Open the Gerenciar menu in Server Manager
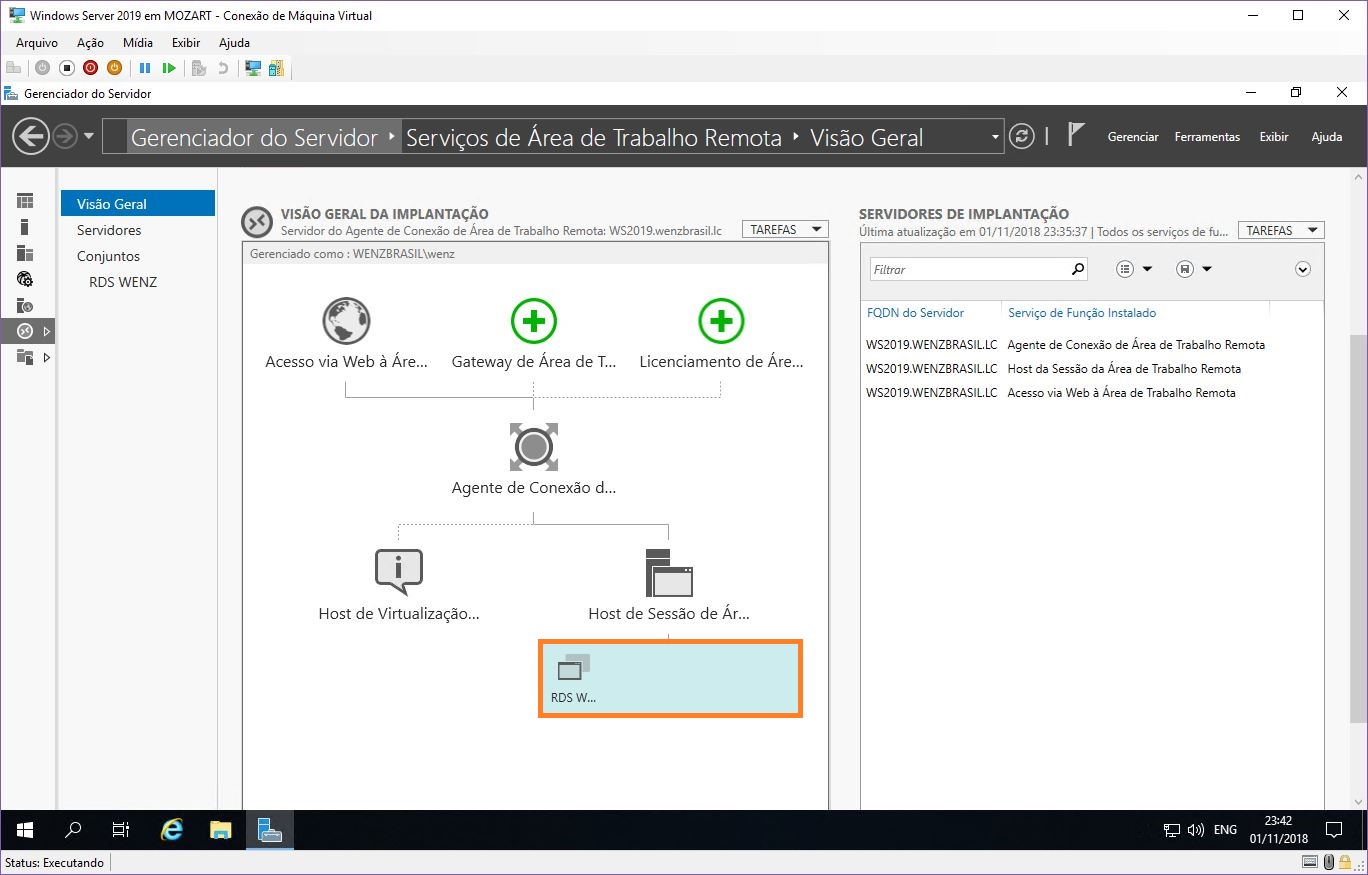The image size is (1368, 875). 1133,137
